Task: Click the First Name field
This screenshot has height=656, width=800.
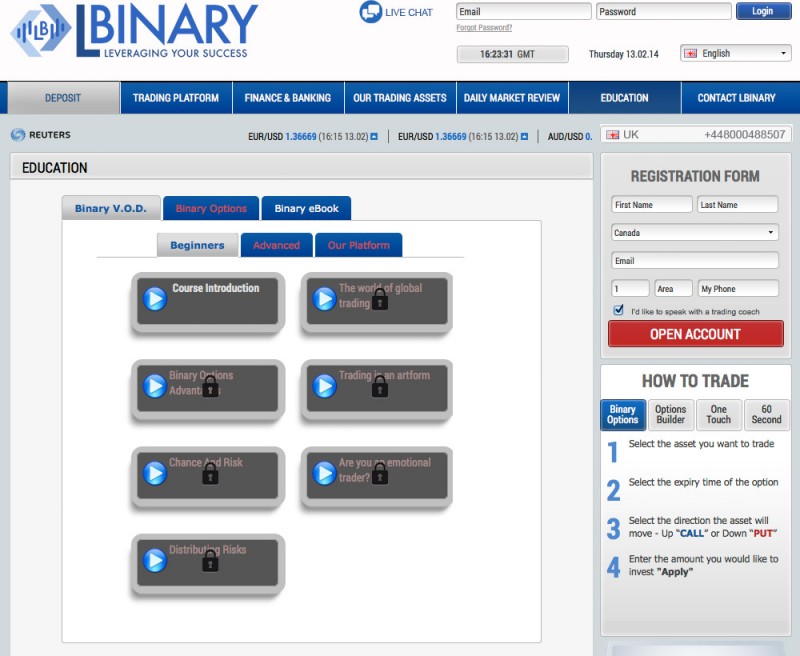Action: coord(652,205)
